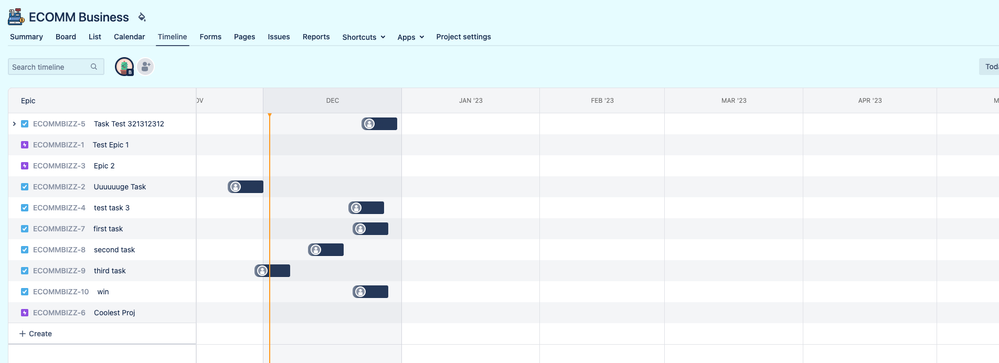
Task: Click the Today button at right edge
Action: [989, 67]
